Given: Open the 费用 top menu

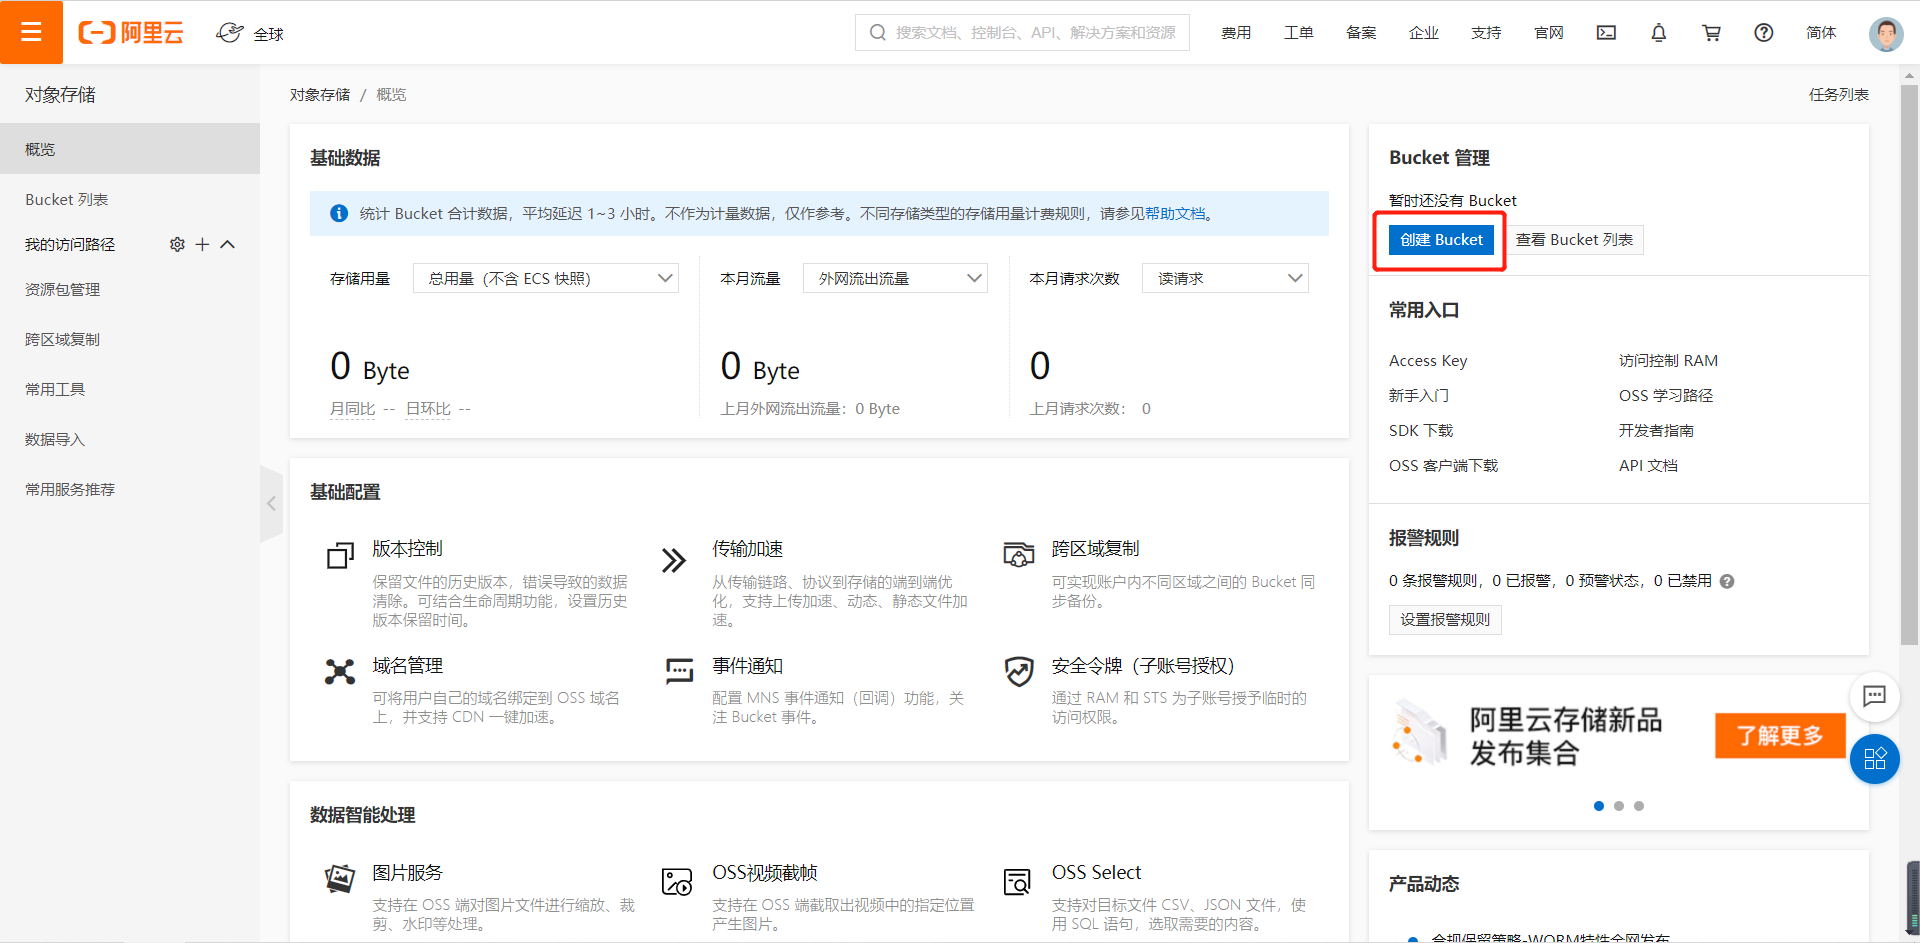Looking at the screenshot, I should [1236, 33].
